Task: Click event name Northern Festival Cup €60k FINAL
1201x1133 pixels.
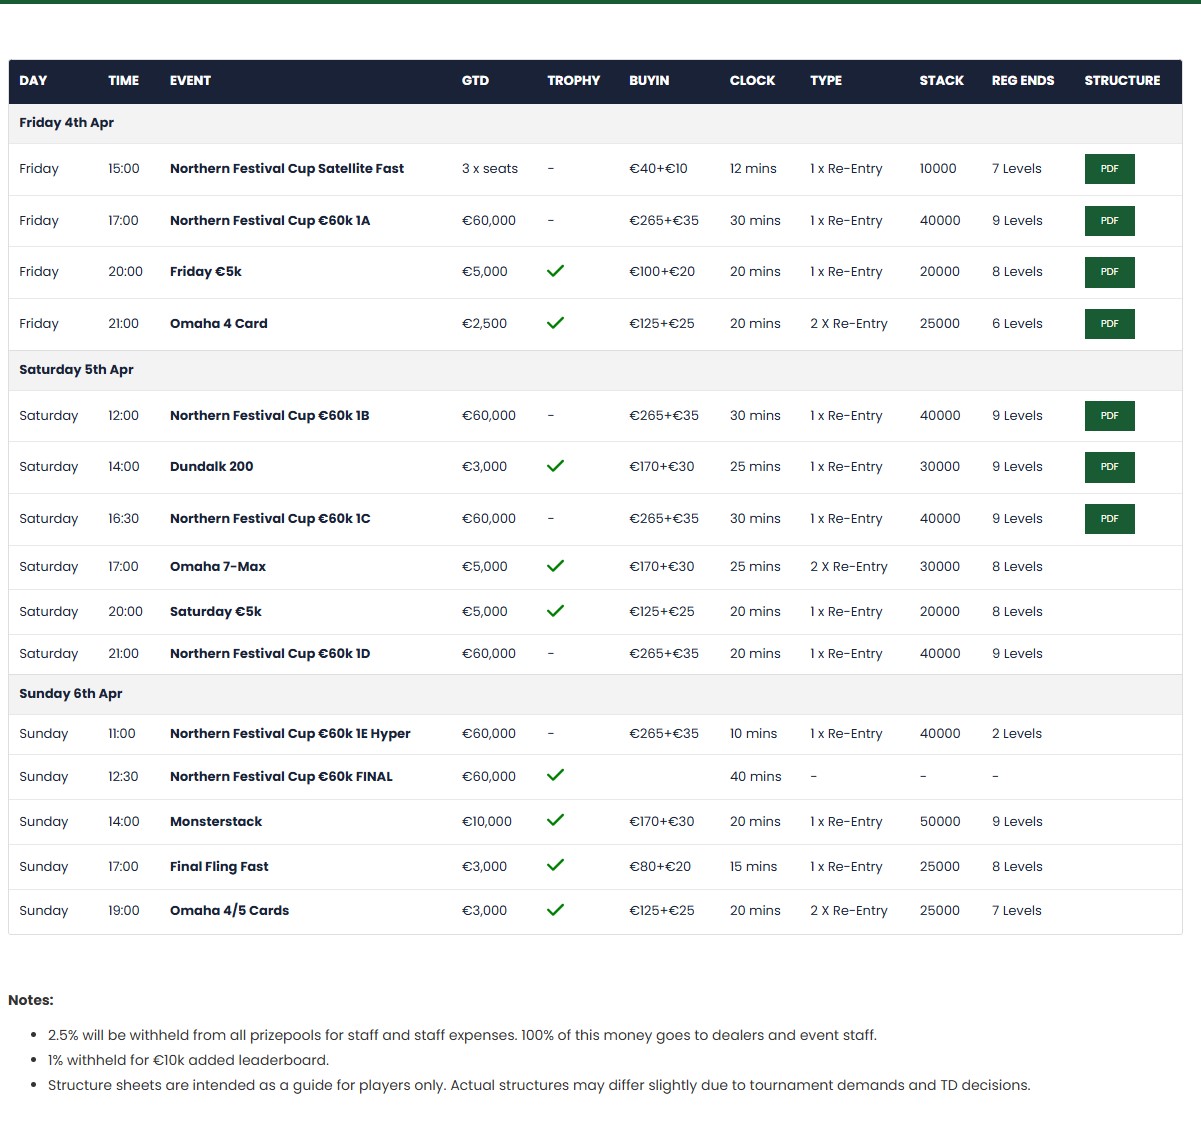Action: coord(281,777)
